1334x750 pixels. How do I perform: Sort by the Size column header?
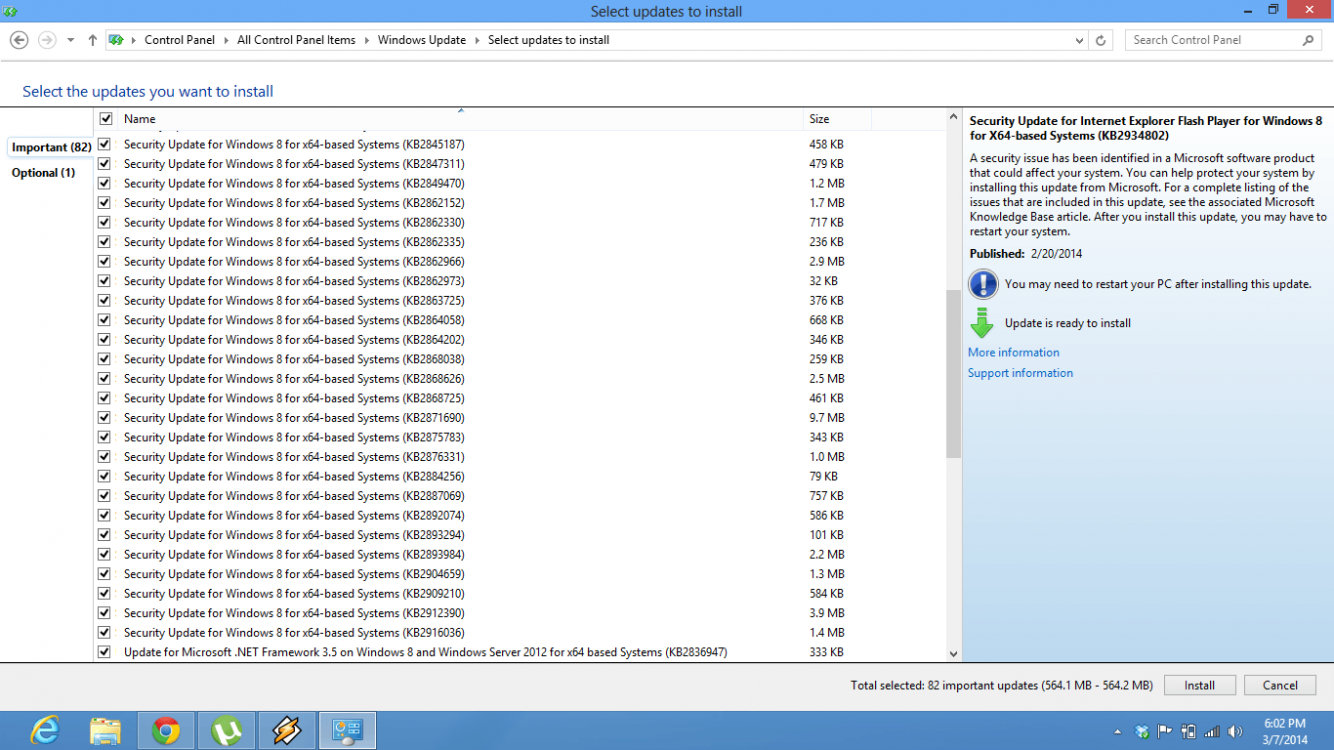[837, 119]
